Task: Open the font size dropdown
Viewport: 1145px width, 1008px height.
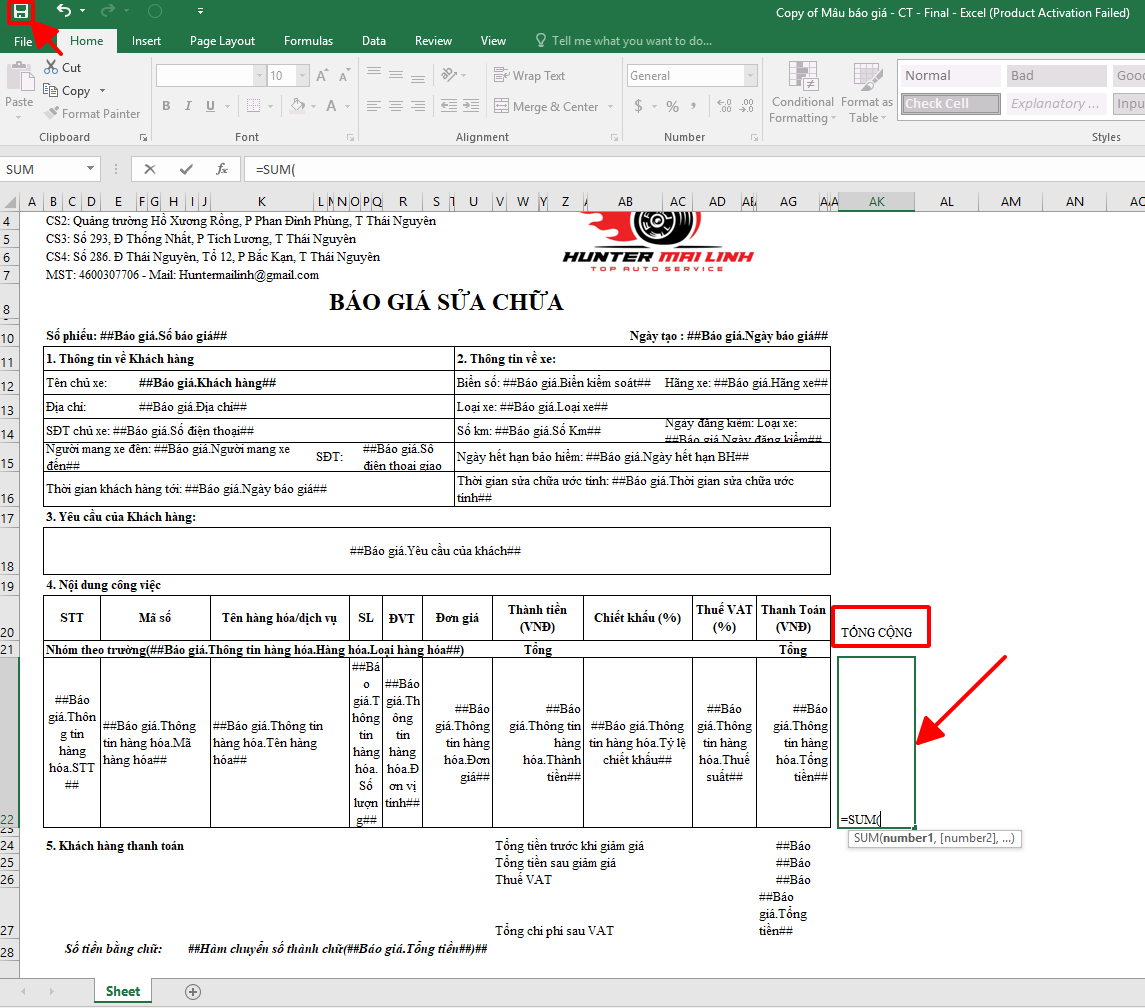Action: [303, 76]
